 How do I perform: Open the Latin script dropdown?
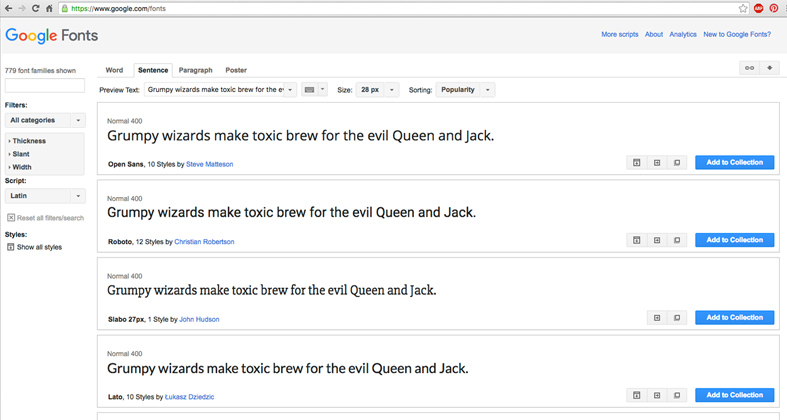tap(45, 196)
